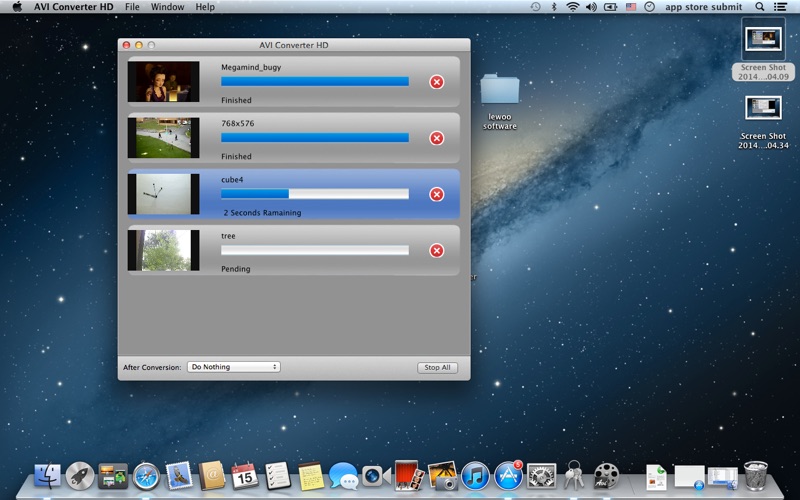Open the Time Machine menu bar icon
800x500 pixels.
click(535, 7)
